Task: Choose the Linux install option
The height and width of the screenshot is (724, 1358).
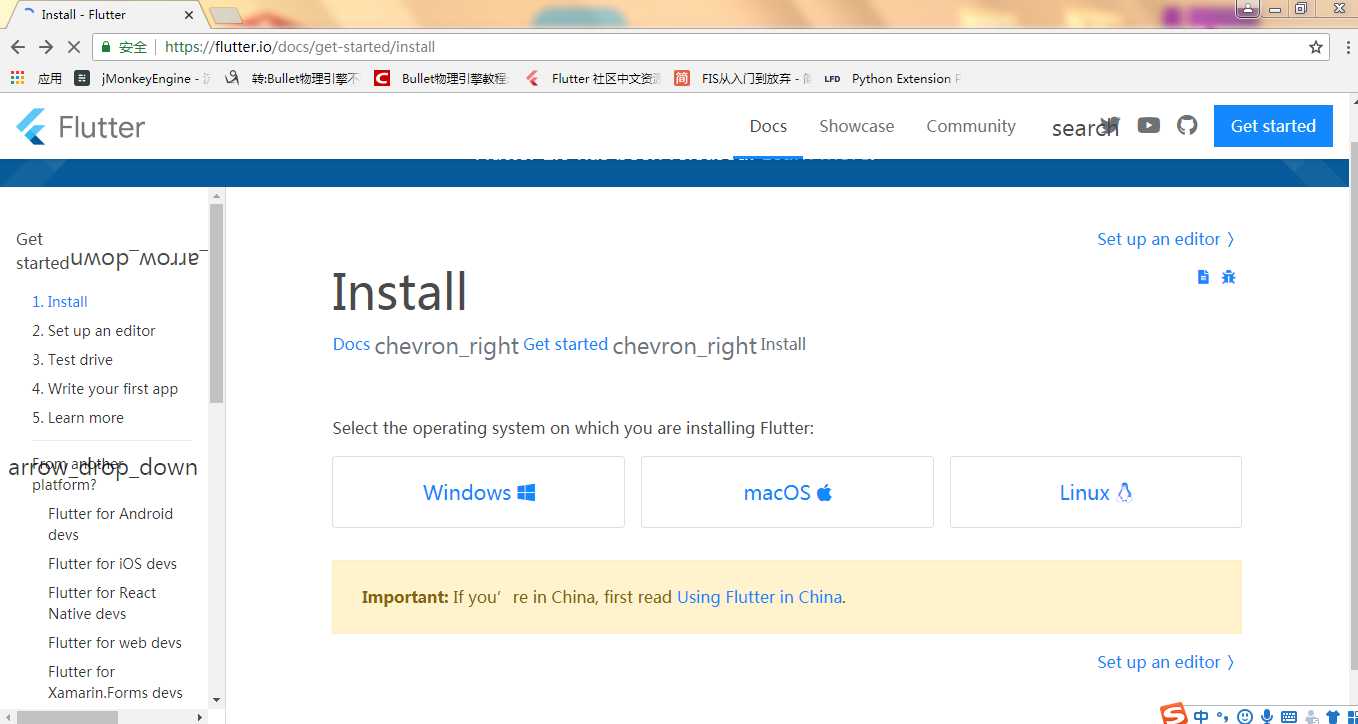Action: point(1096,492)
